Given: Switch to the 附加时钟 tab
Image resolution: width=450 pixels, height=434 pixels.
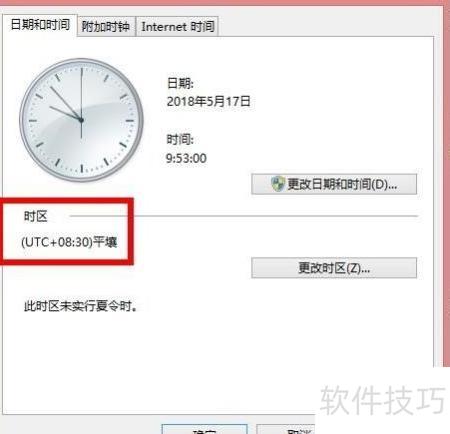Looking at the screenshot, I should pyautogui.click(x=106, y=26).
